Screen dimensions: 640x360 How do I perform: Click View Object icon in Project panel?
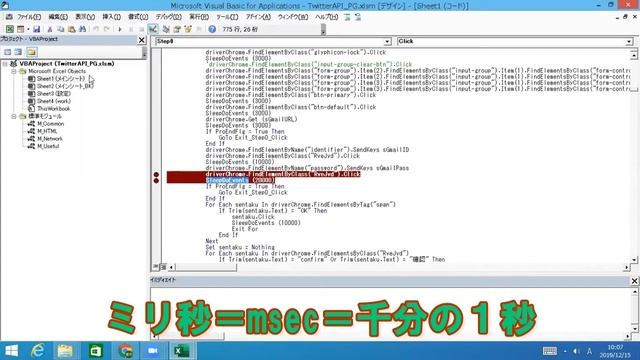[18, 52]
